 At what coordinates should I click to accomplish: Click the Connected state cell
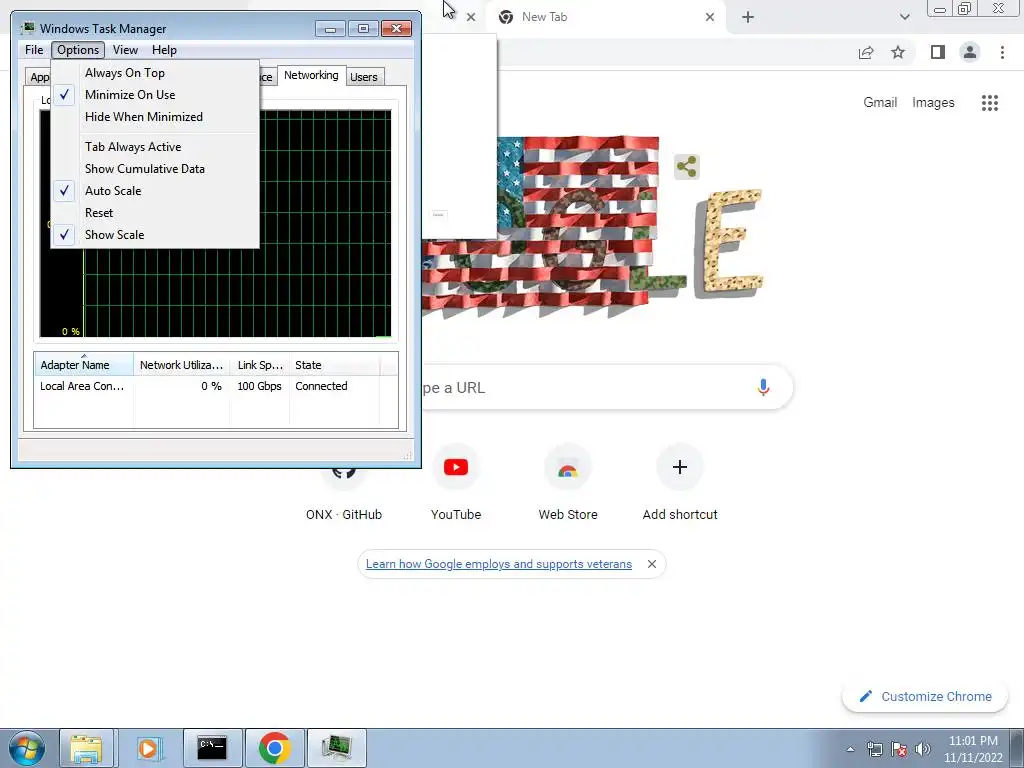point(321,386)
